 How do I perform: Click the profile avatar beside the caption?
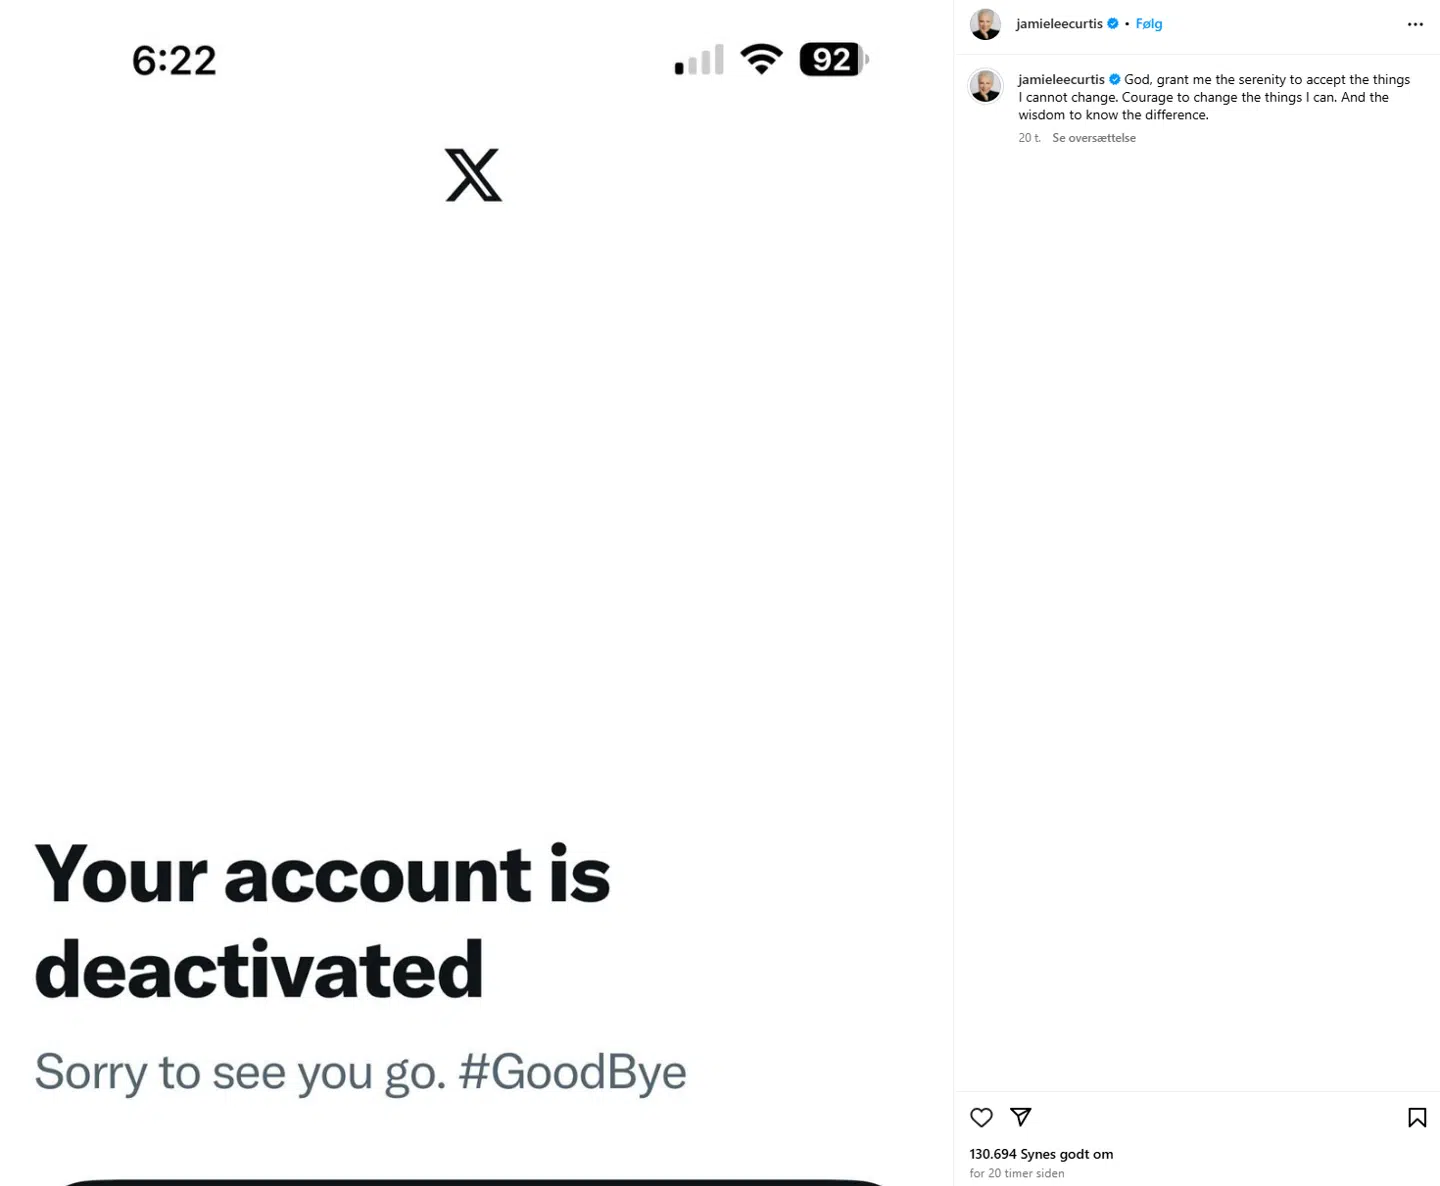pos(985,86)
